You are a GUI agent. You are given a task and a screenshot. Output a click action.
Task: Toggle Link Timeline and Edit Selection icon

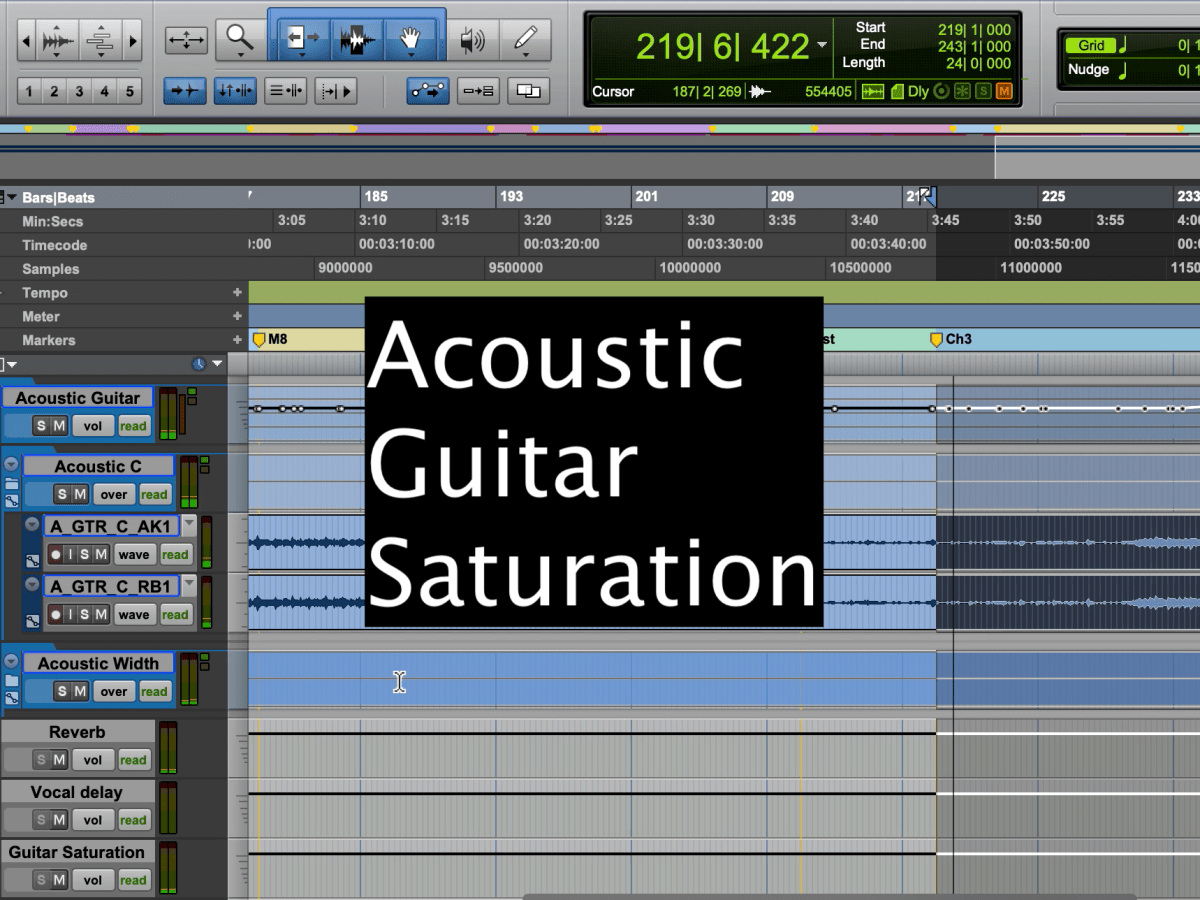(x=236, y=89)
